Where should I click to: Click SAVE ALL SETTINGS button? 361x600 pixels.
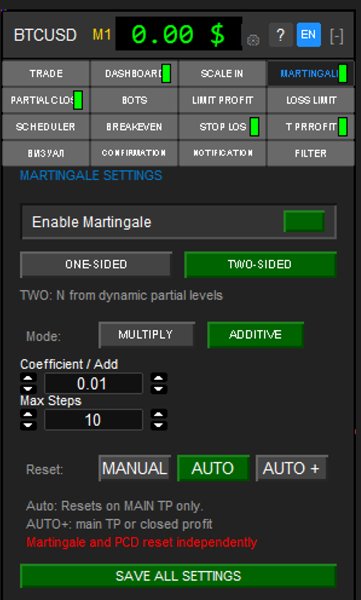(178, 576)
